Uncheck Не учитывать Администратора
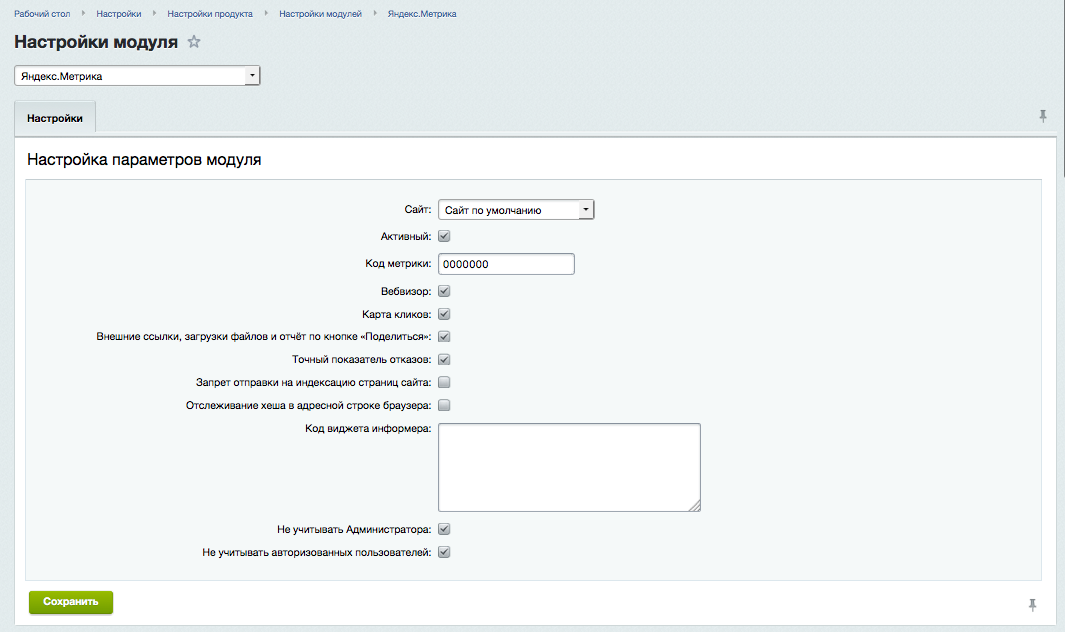The image size is (1065, 632). coord(445,529)
